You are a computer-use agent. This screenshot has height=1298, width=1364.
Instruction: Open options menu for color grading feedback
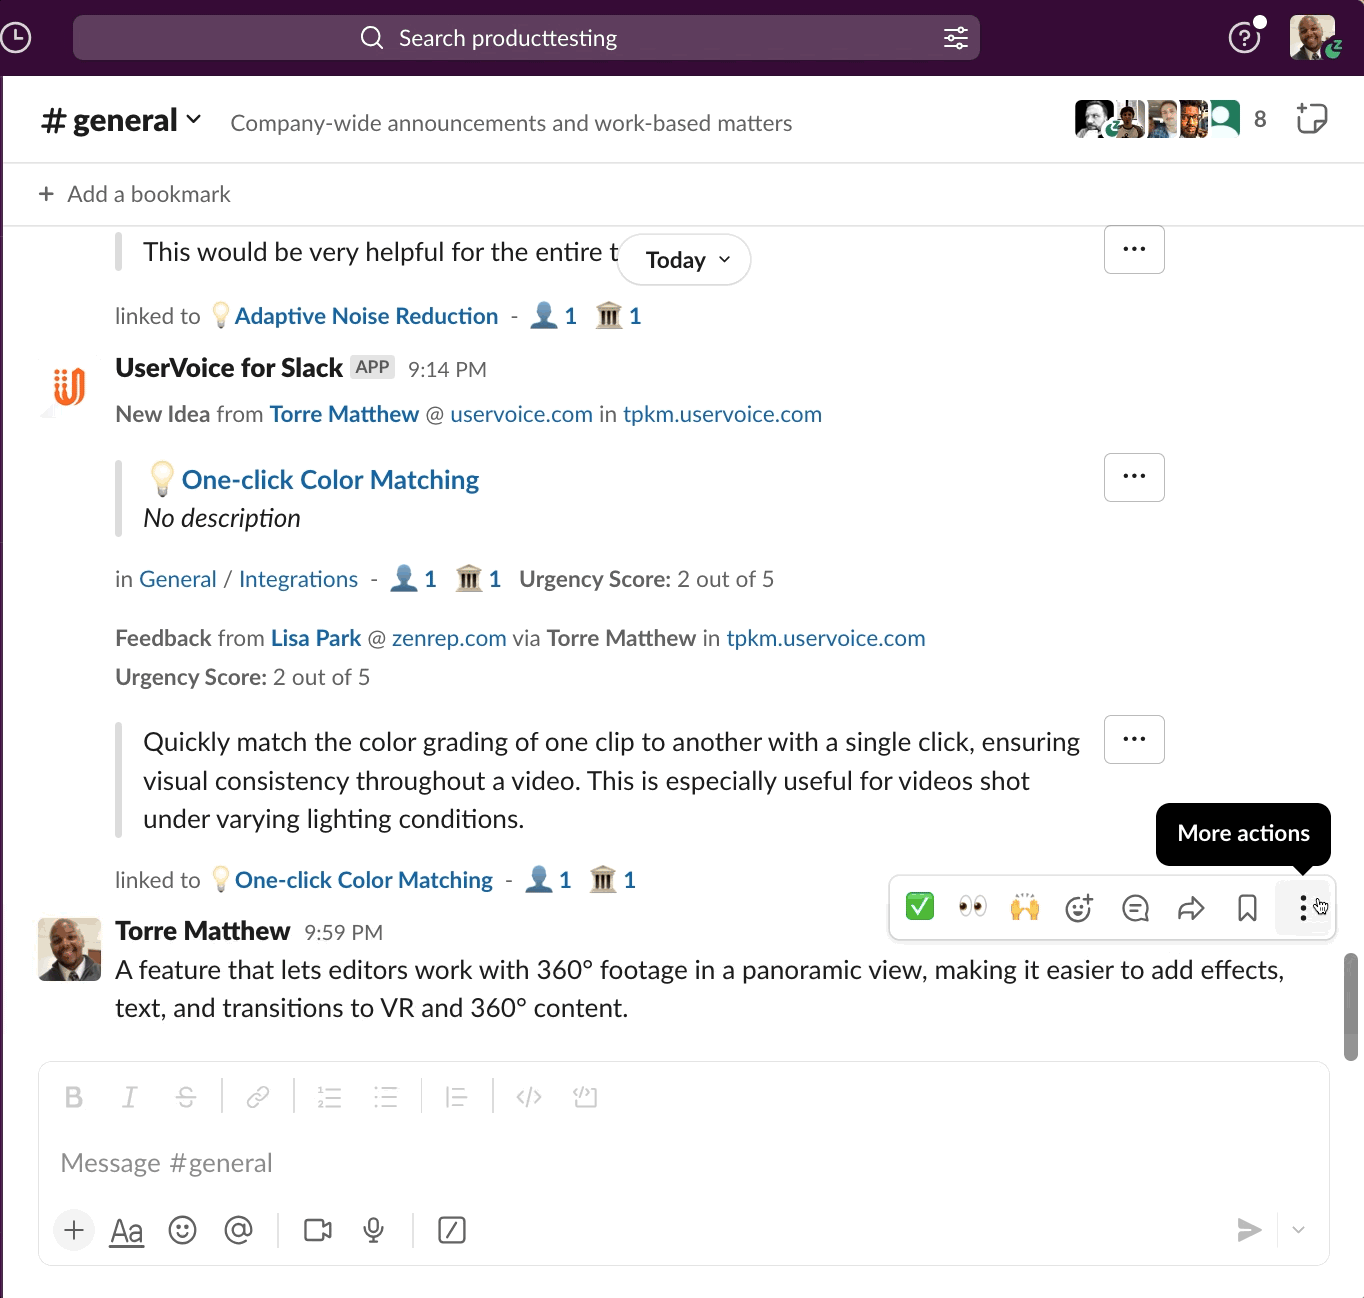[1134, 739]
